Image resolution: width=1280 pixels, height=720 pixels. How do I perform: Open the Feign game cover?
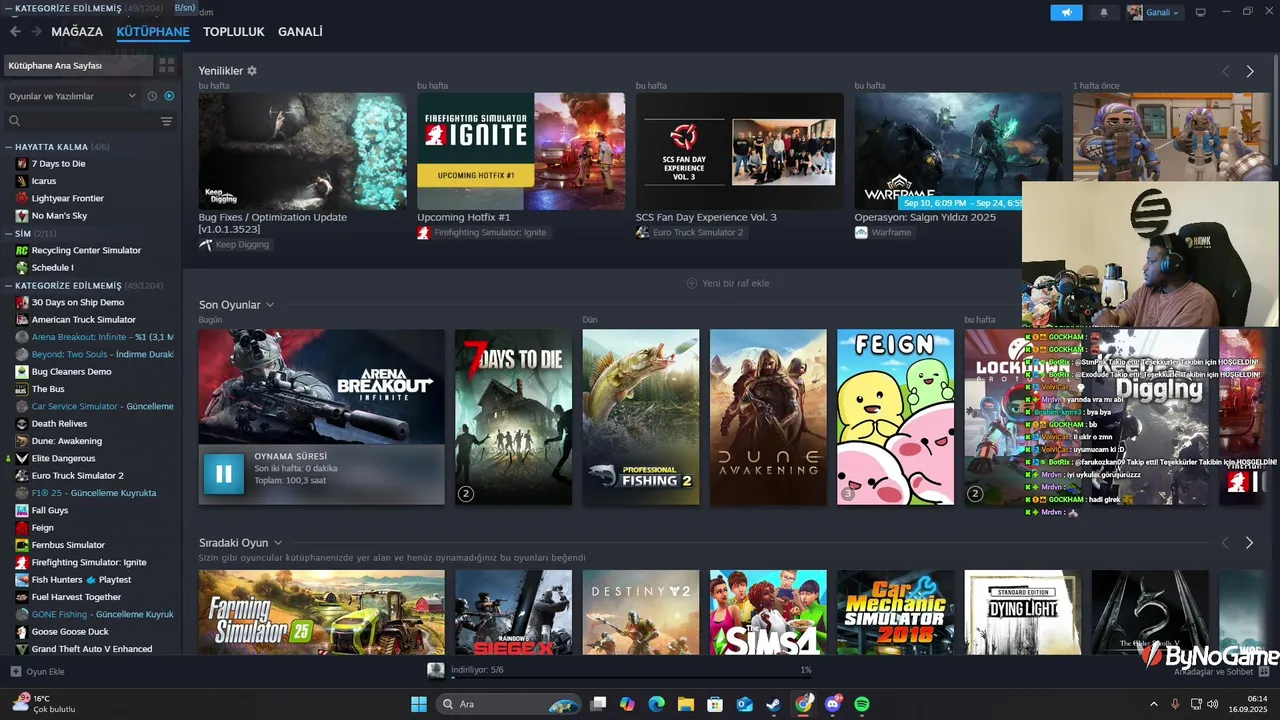coord(895,417)
